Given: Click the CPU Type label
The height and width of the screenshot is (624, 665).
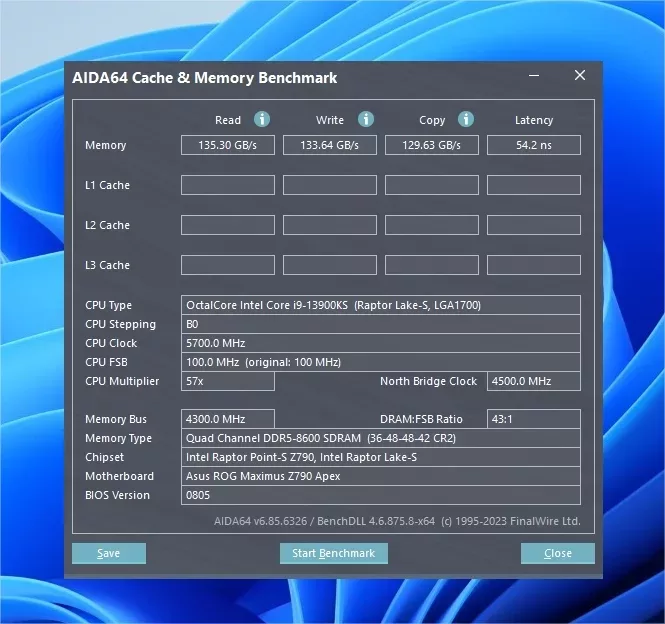Looking at the screenshot, I should (x=109, y=305).
